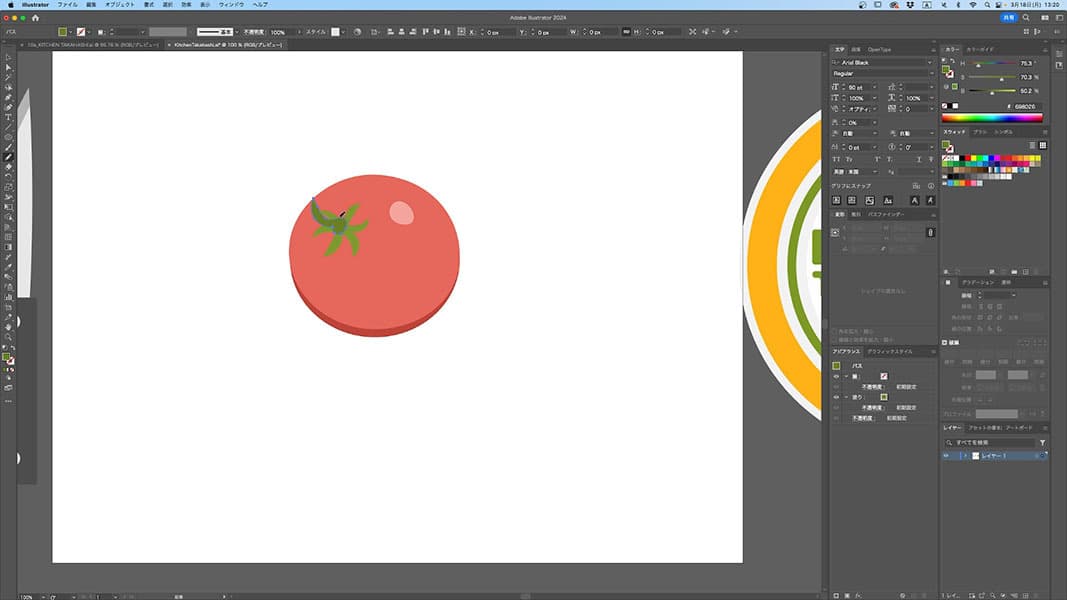Toggle visibility of the stroke appearance row
The width and height of the screenshot is (1067, 600).
[836, 376]
